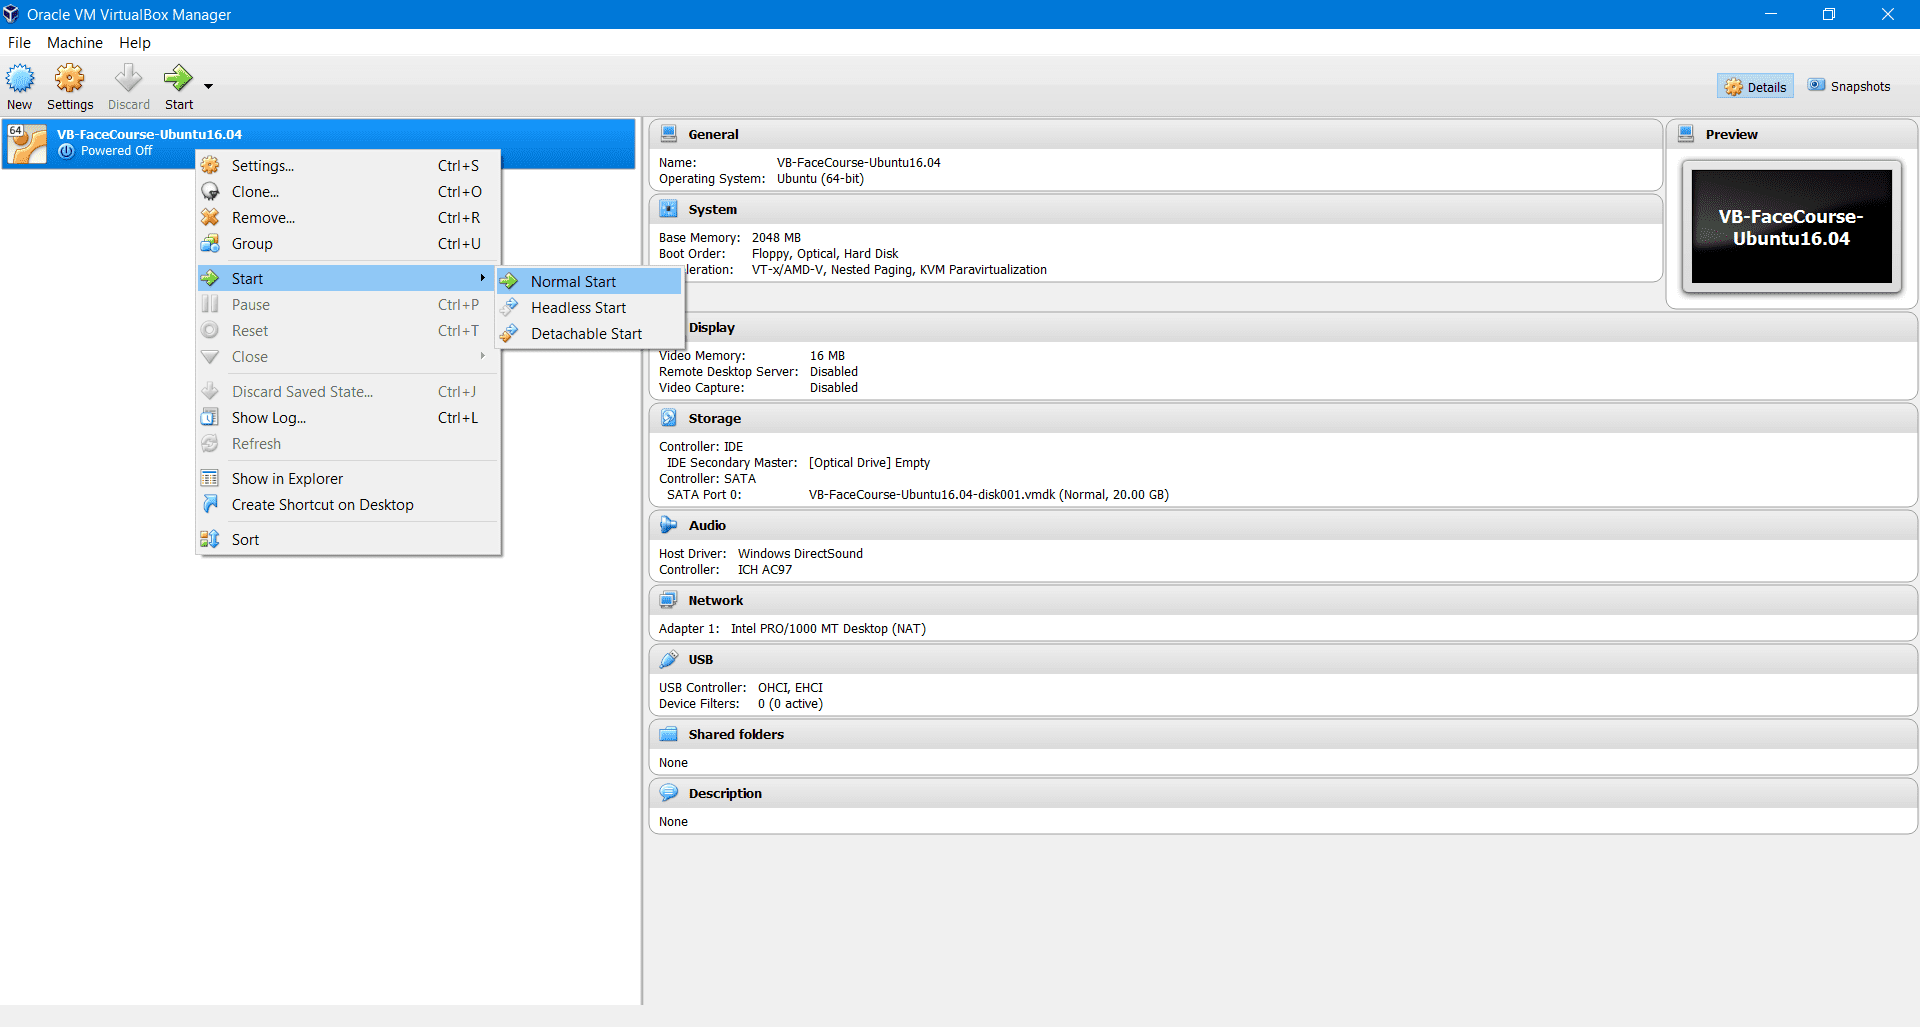The width and height of the screenshot is (1920, 1027).
Task: Click the icon beside Show in Explorer
Action: coord(210,478)
